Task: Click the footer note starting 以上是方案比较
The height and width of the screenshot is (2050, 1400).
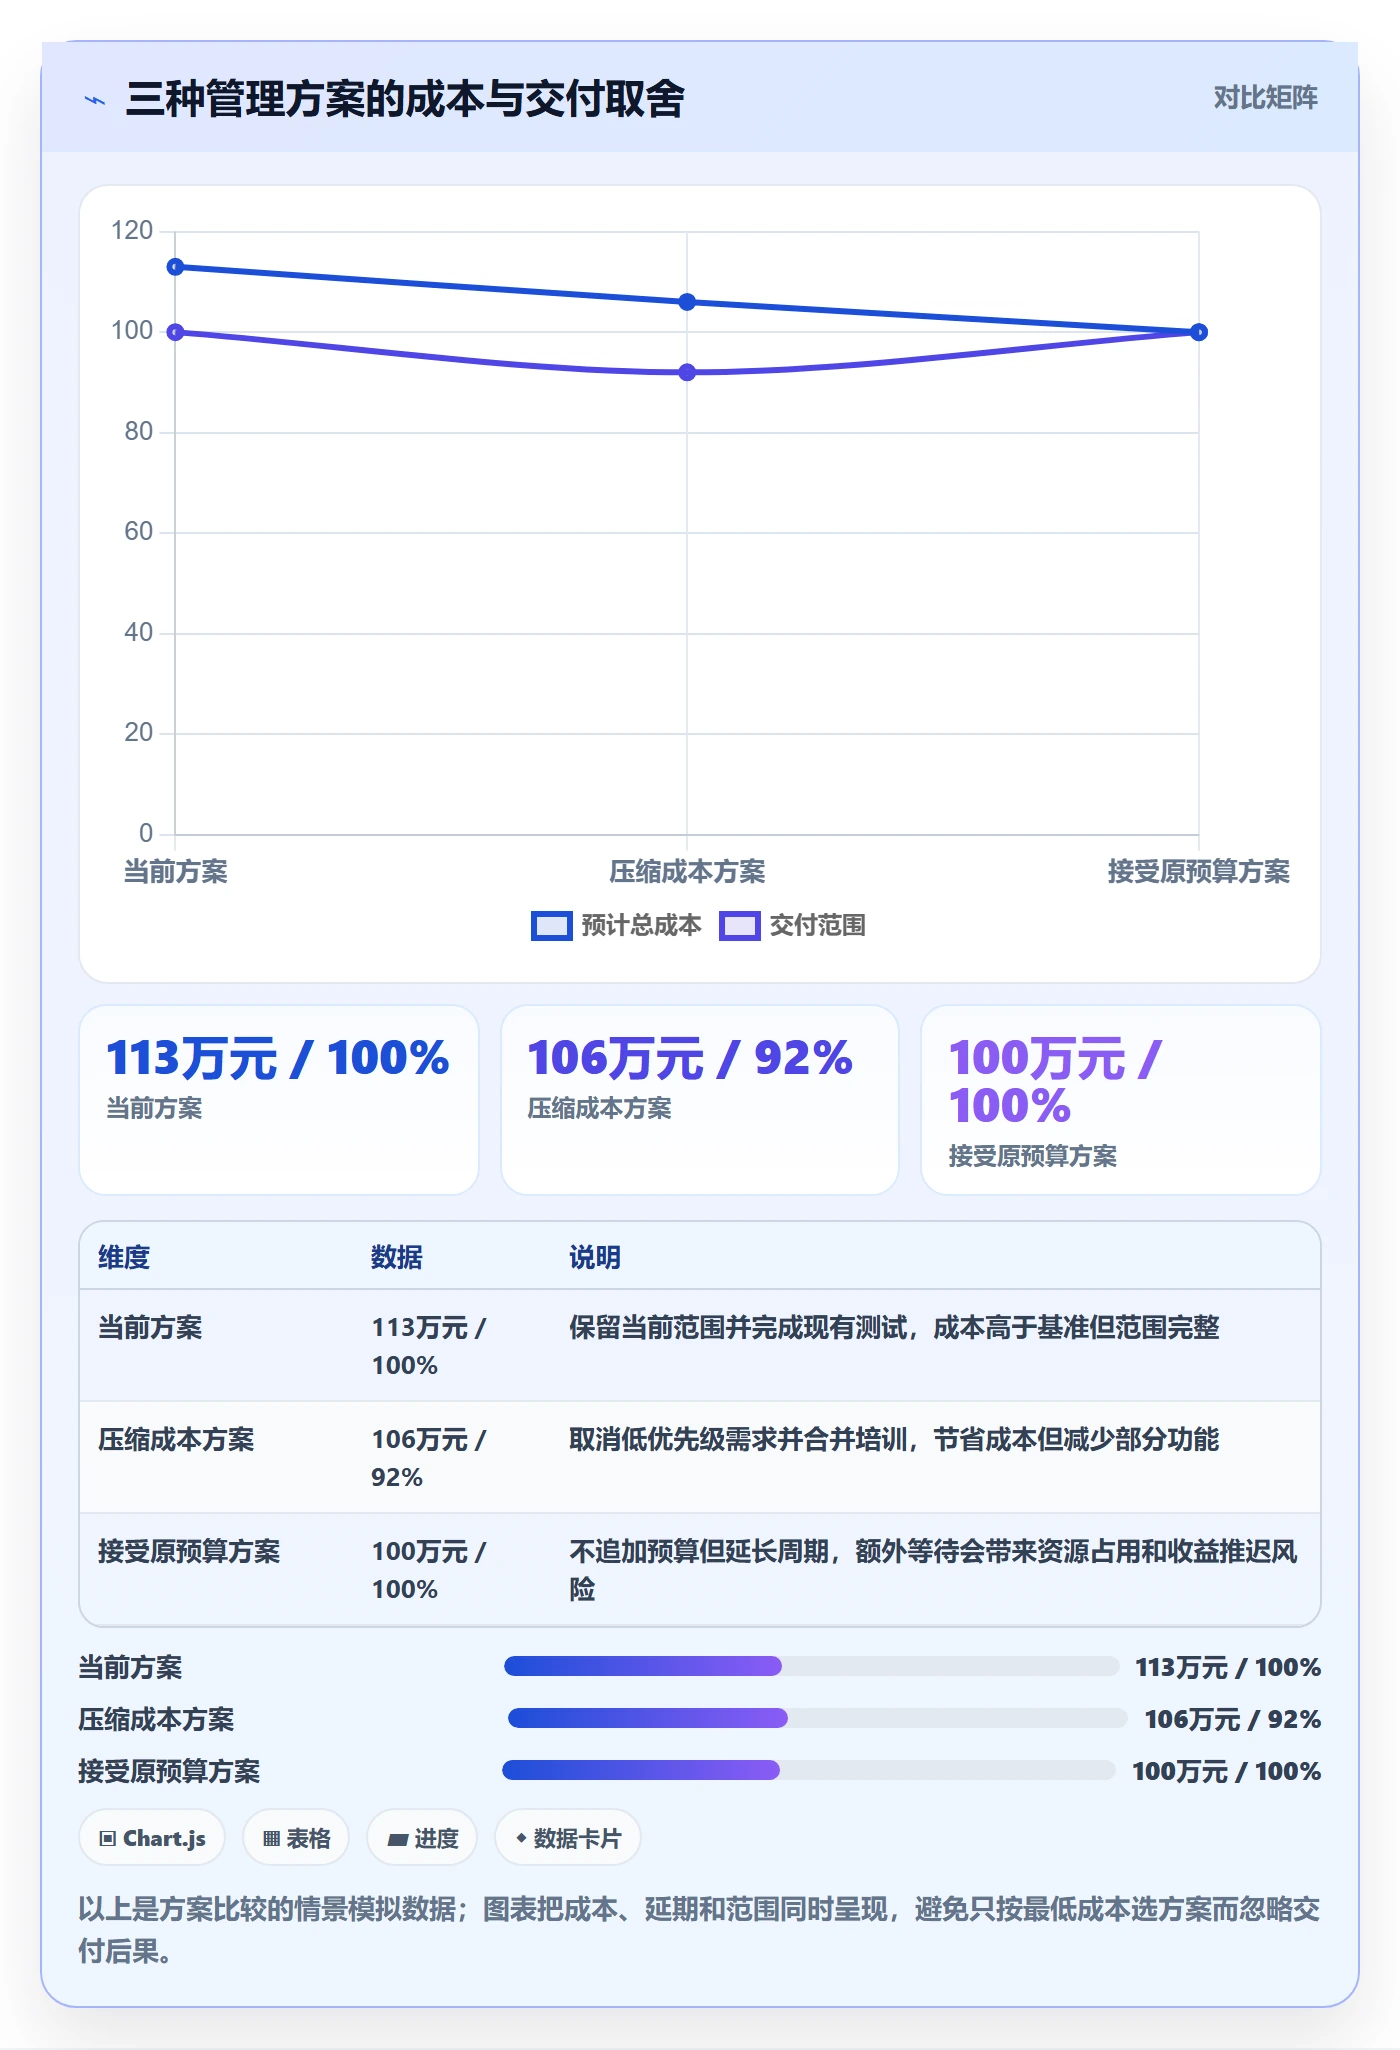Action: click(699, 1930)
